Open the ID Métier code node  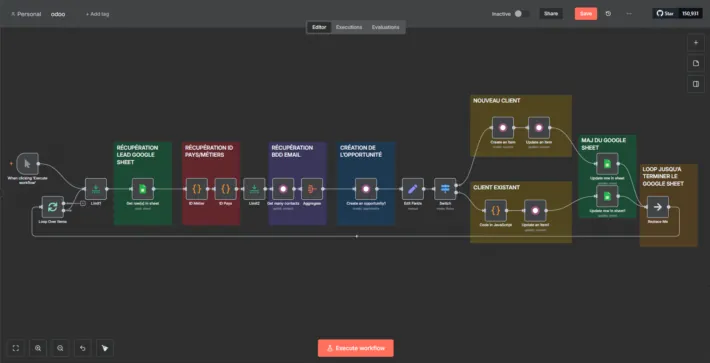point(197,189)
